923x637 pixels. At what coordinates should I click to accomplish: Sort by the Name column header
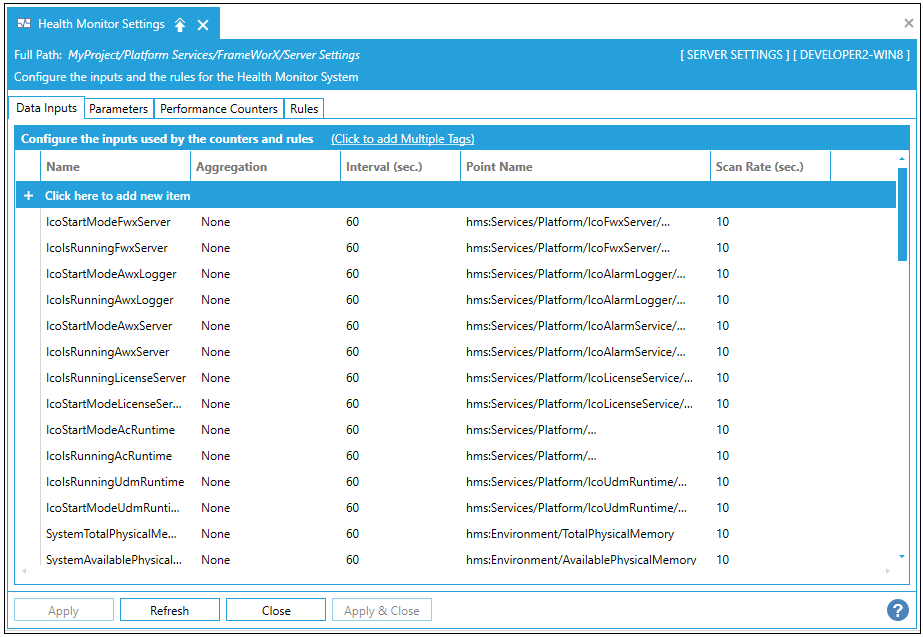63,167
